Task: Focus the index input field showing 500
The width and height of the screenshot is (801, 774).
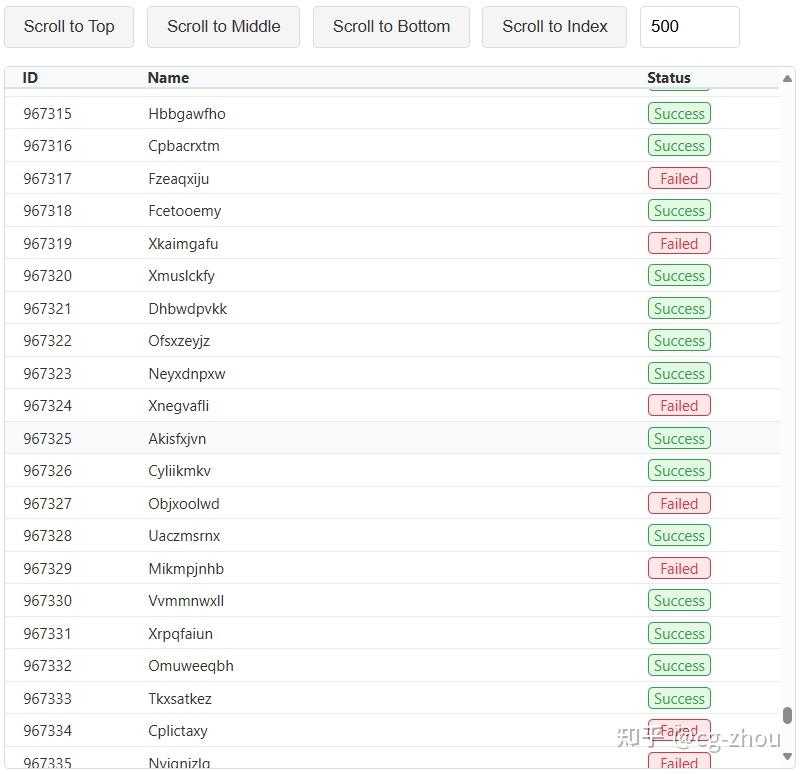Action: coord(689,27)
